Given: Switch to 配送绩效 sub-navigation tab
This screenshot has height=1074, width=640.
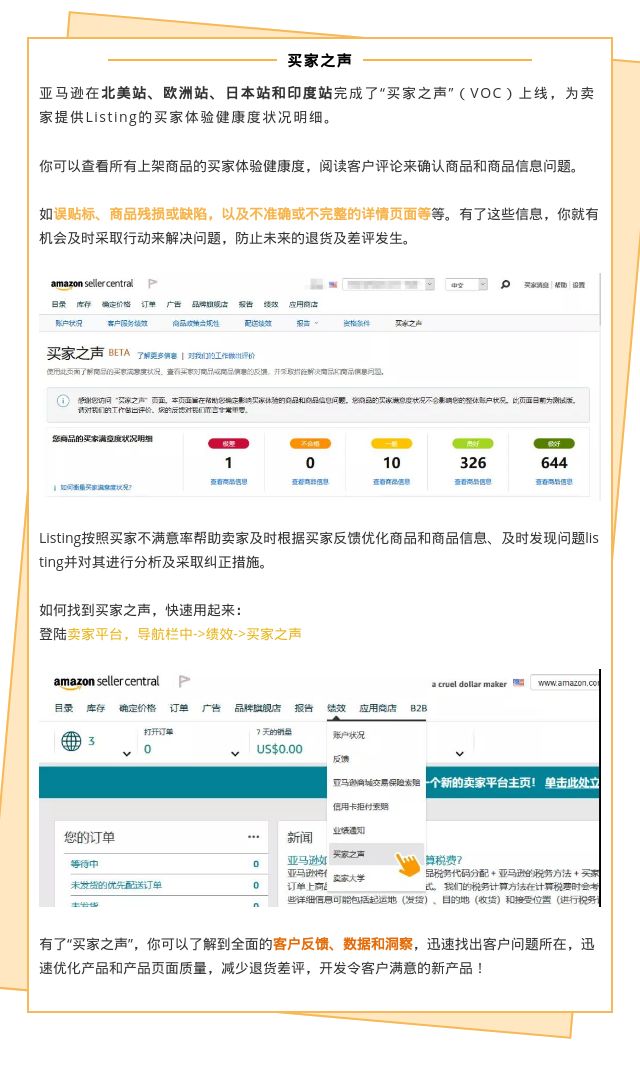Looking at the screenshot, I should click(x=258, y=323).
